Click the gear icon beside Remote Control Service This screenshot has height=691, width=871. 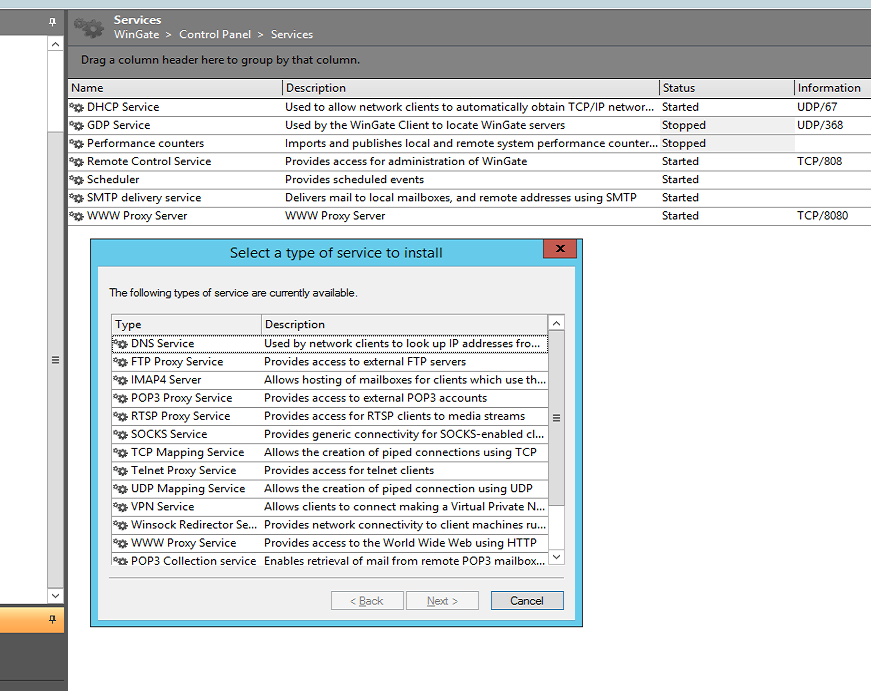click(77, 162)
